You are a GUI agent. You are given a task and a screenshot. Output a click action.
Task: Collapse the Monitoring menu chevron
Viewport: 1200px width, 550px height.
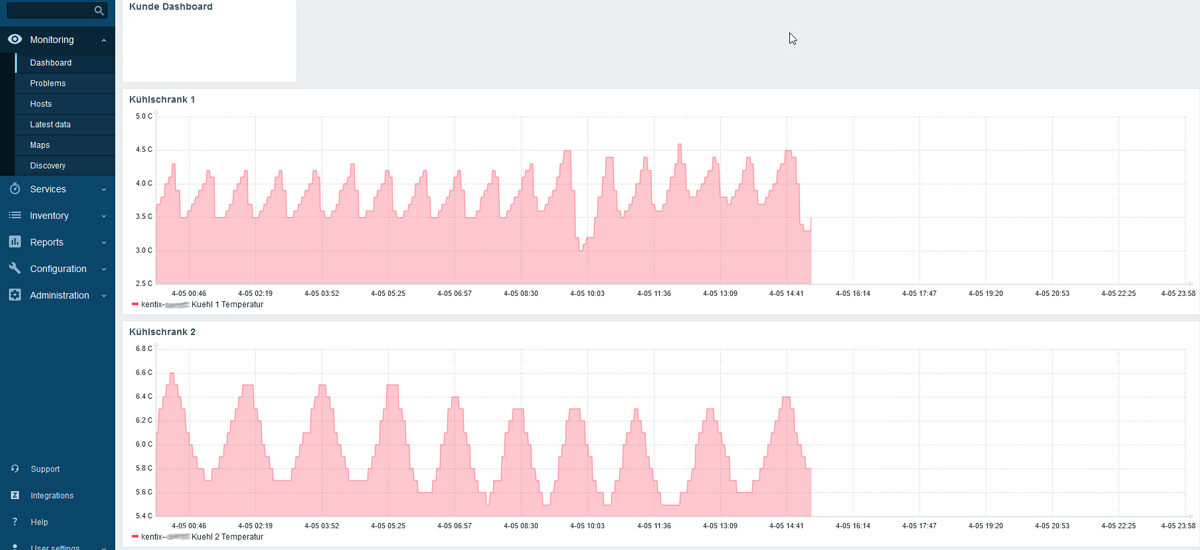coord(104,40)
